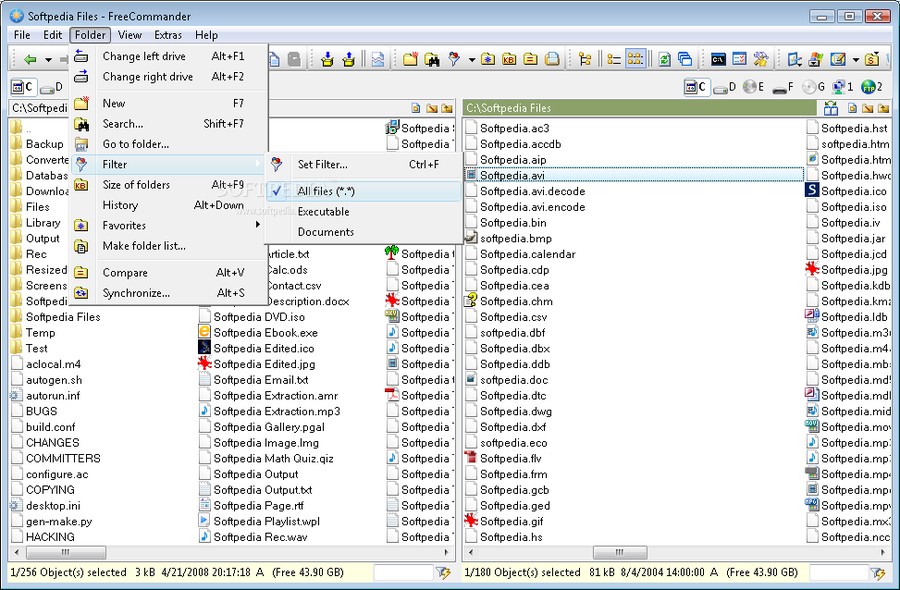Select disc drive G in the right panel
The image size is (900, 590).
click(813, 87)
